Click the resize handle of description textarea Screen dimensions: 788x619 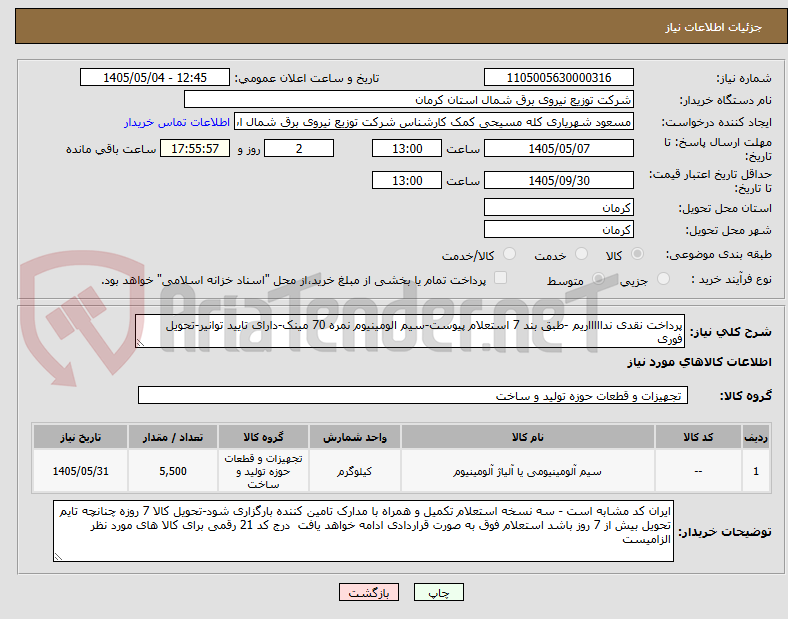click(x=140, y=343)
